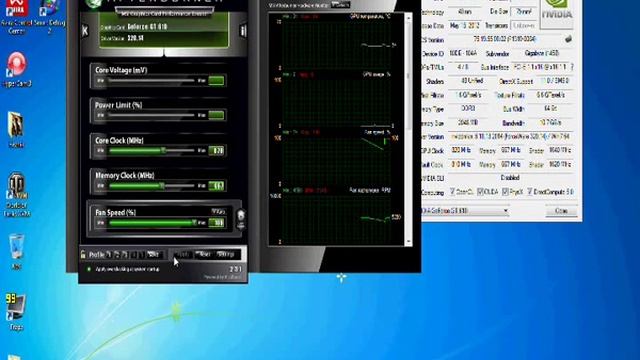This screenshot has height=360, width=640.
Task: Click the GeForce GT 610 graphics card text
Action: (147, 27)
